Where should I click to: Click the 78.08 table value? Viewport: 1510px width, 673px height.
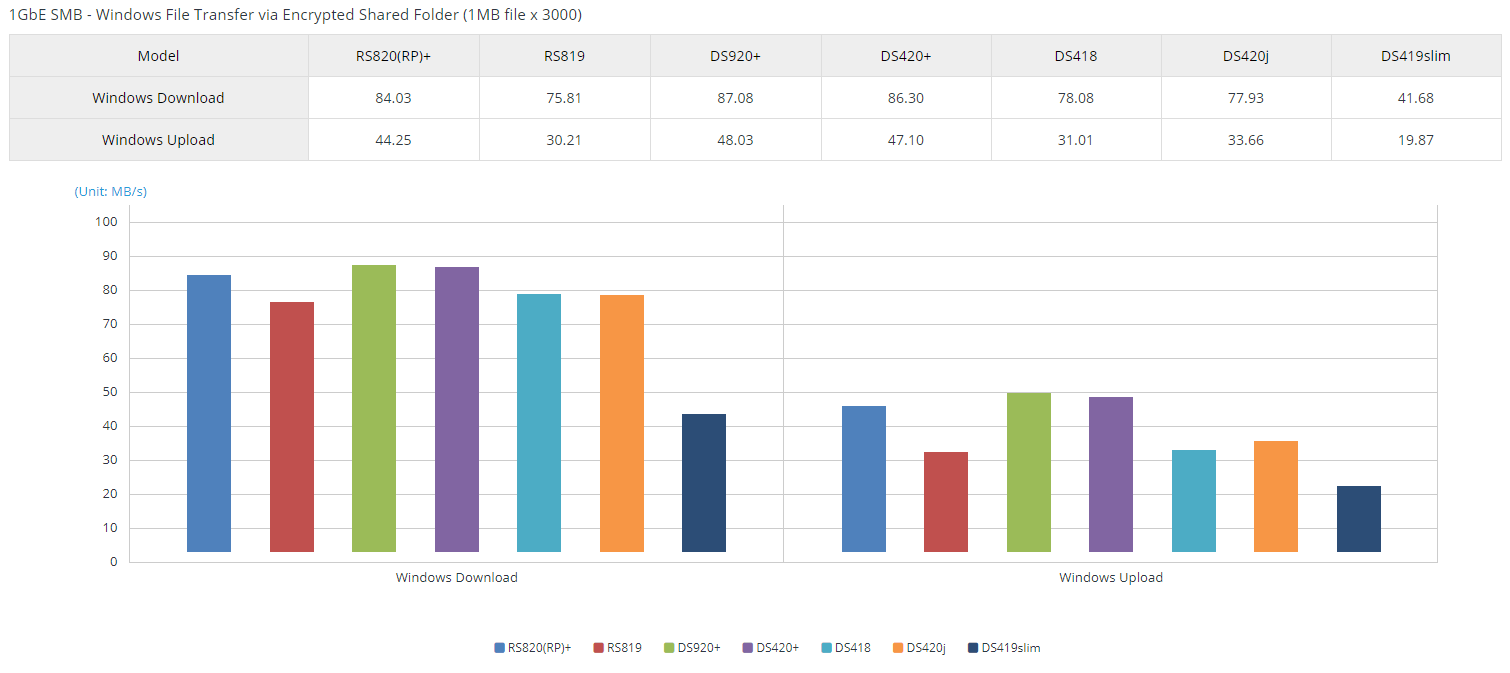[1076, 98]
